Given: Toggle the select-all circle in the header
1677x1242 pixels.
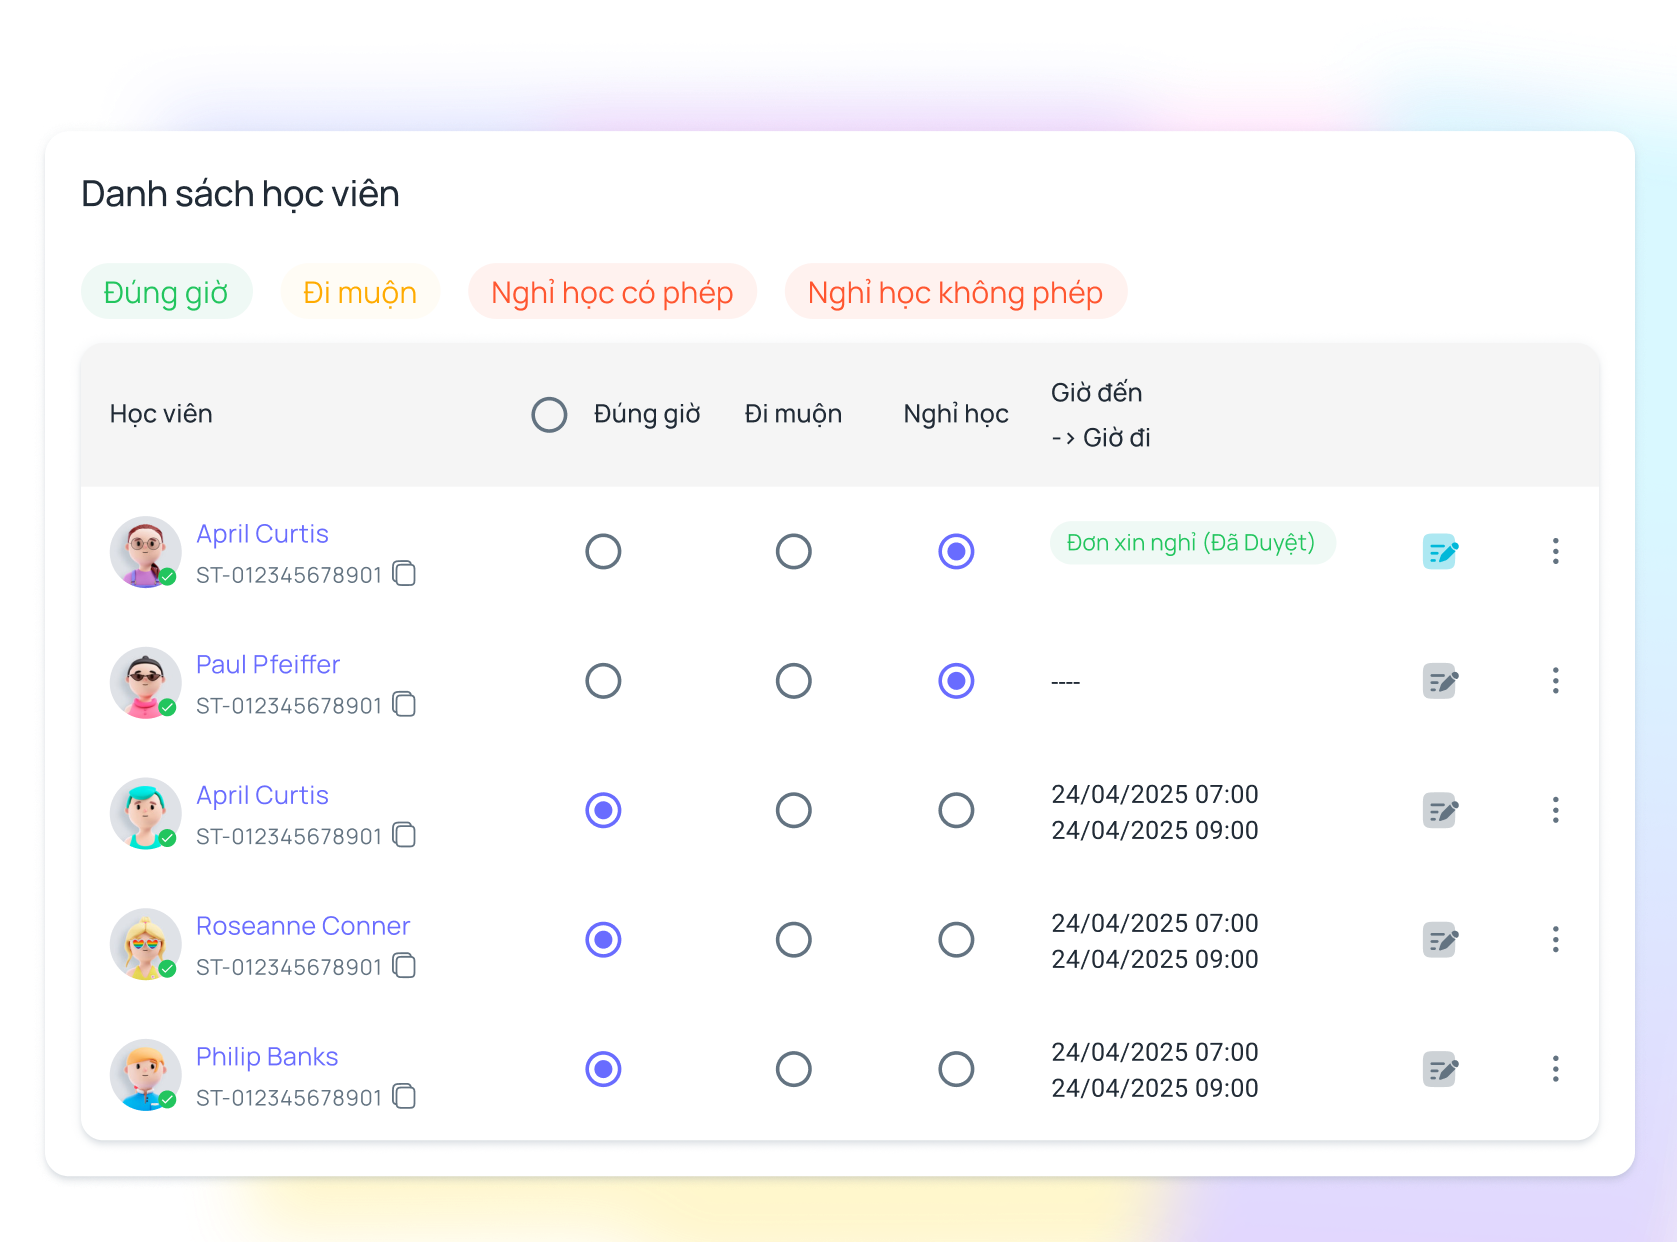Looking at the screenshot, I should click(x=549, y=413).
